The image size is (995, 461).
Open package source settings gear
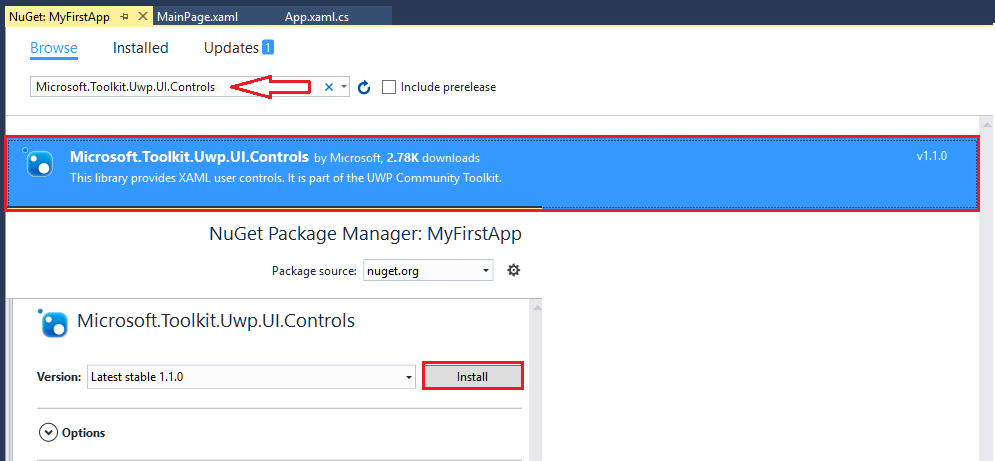tap(514, 270)
